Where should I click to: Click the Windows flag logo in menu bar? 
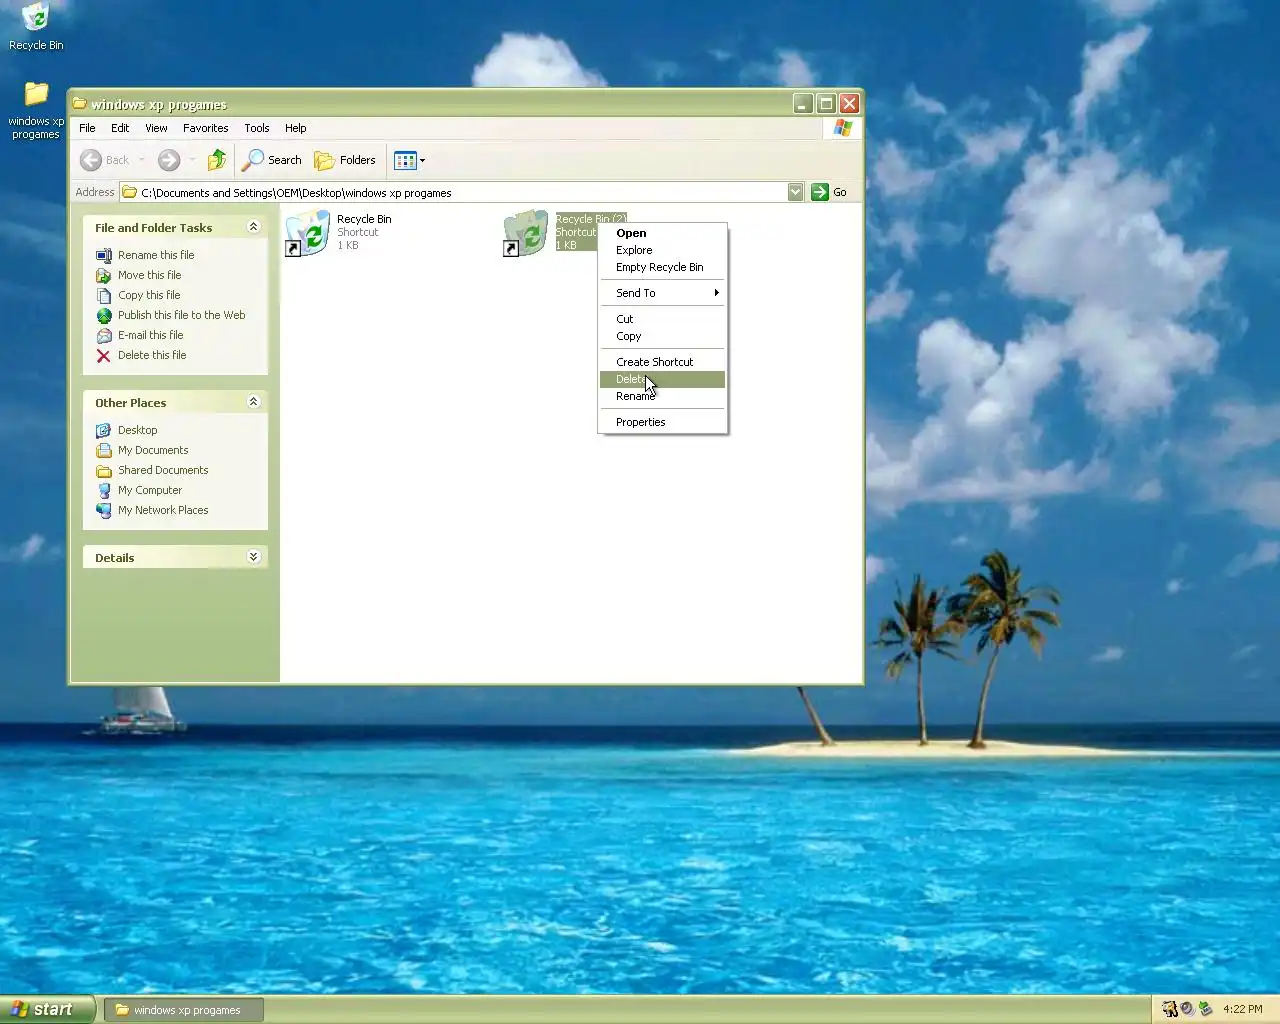tap(843, 128)
